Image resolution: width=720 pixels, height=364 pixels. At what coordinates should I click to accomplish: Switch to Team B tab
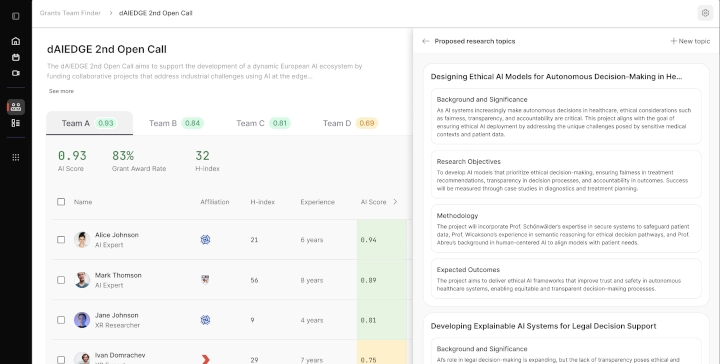176,123
